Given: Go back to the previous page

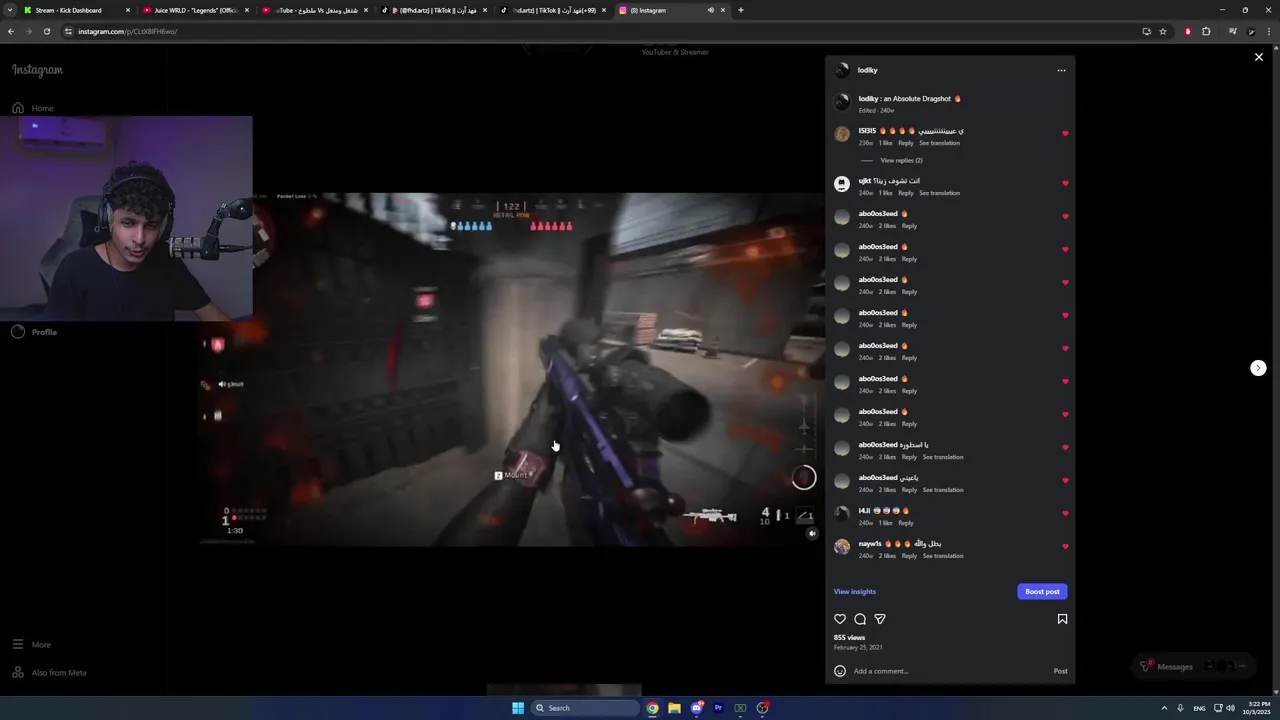Looking at the screenshot, I should coord(11,31).
